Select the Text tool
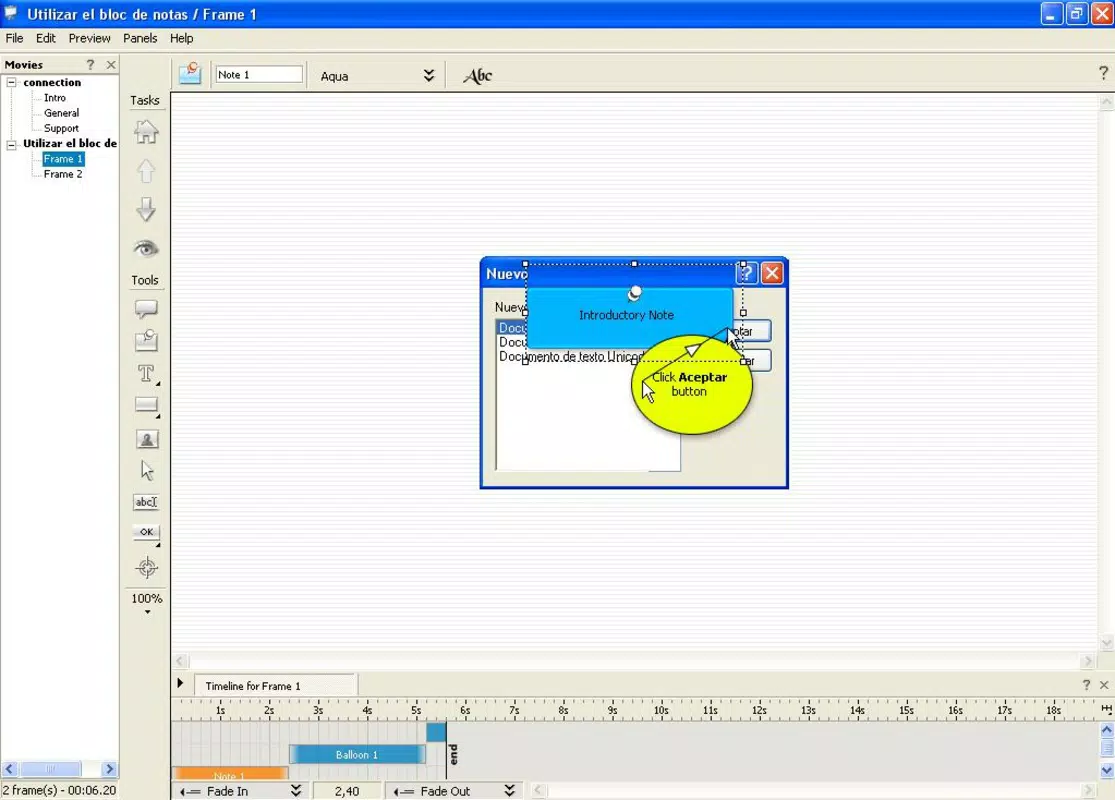This screenshot has width=1115, height=800. [x=146, y=373]
